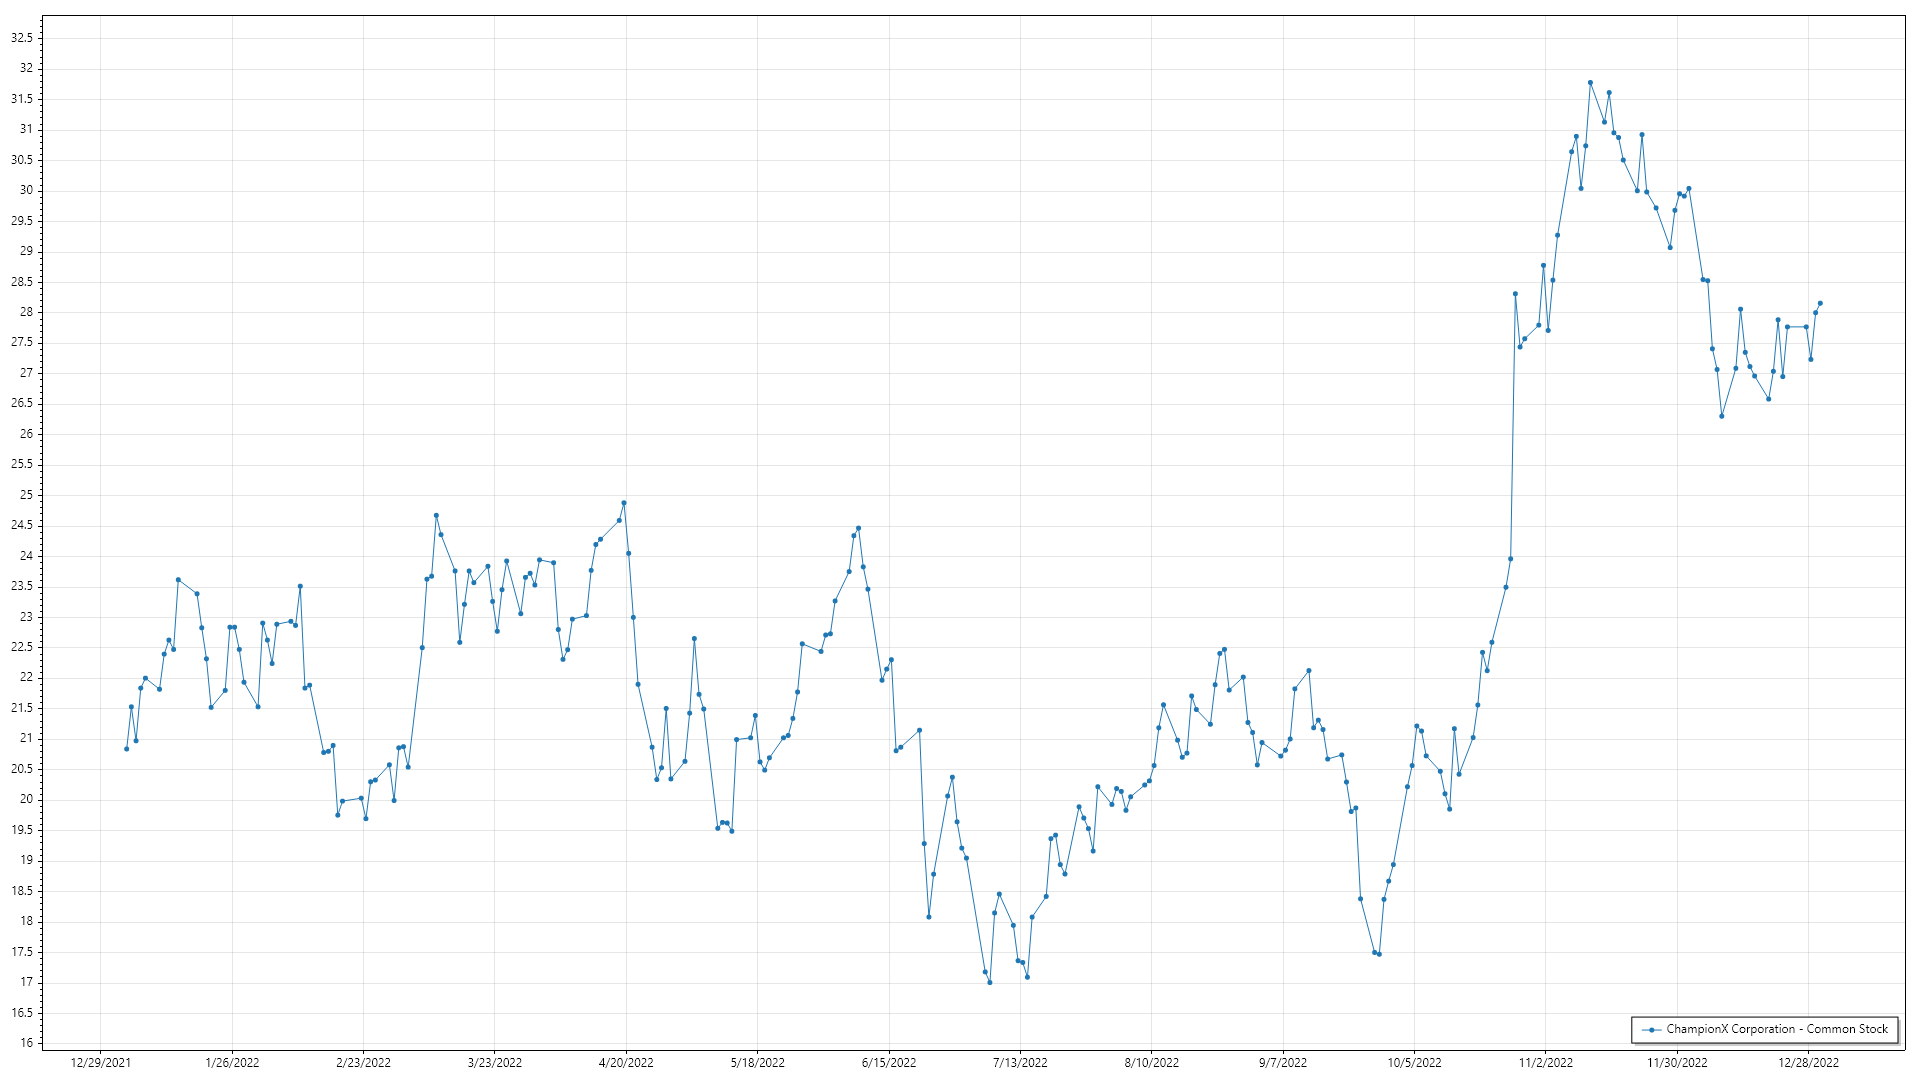
Task: Select the 12/29/2021 x-axis date label
Action: [100, 1063]
